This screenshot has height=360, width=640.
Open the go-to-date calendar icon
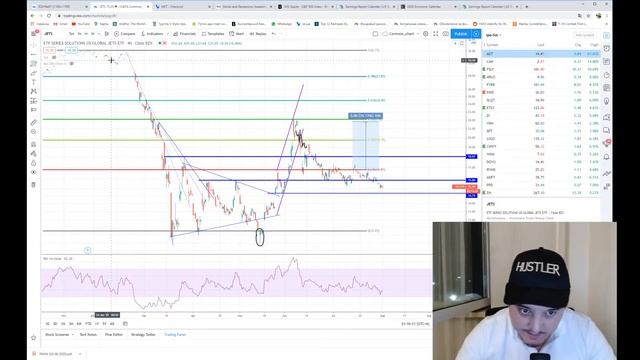(x=125, y=324)
